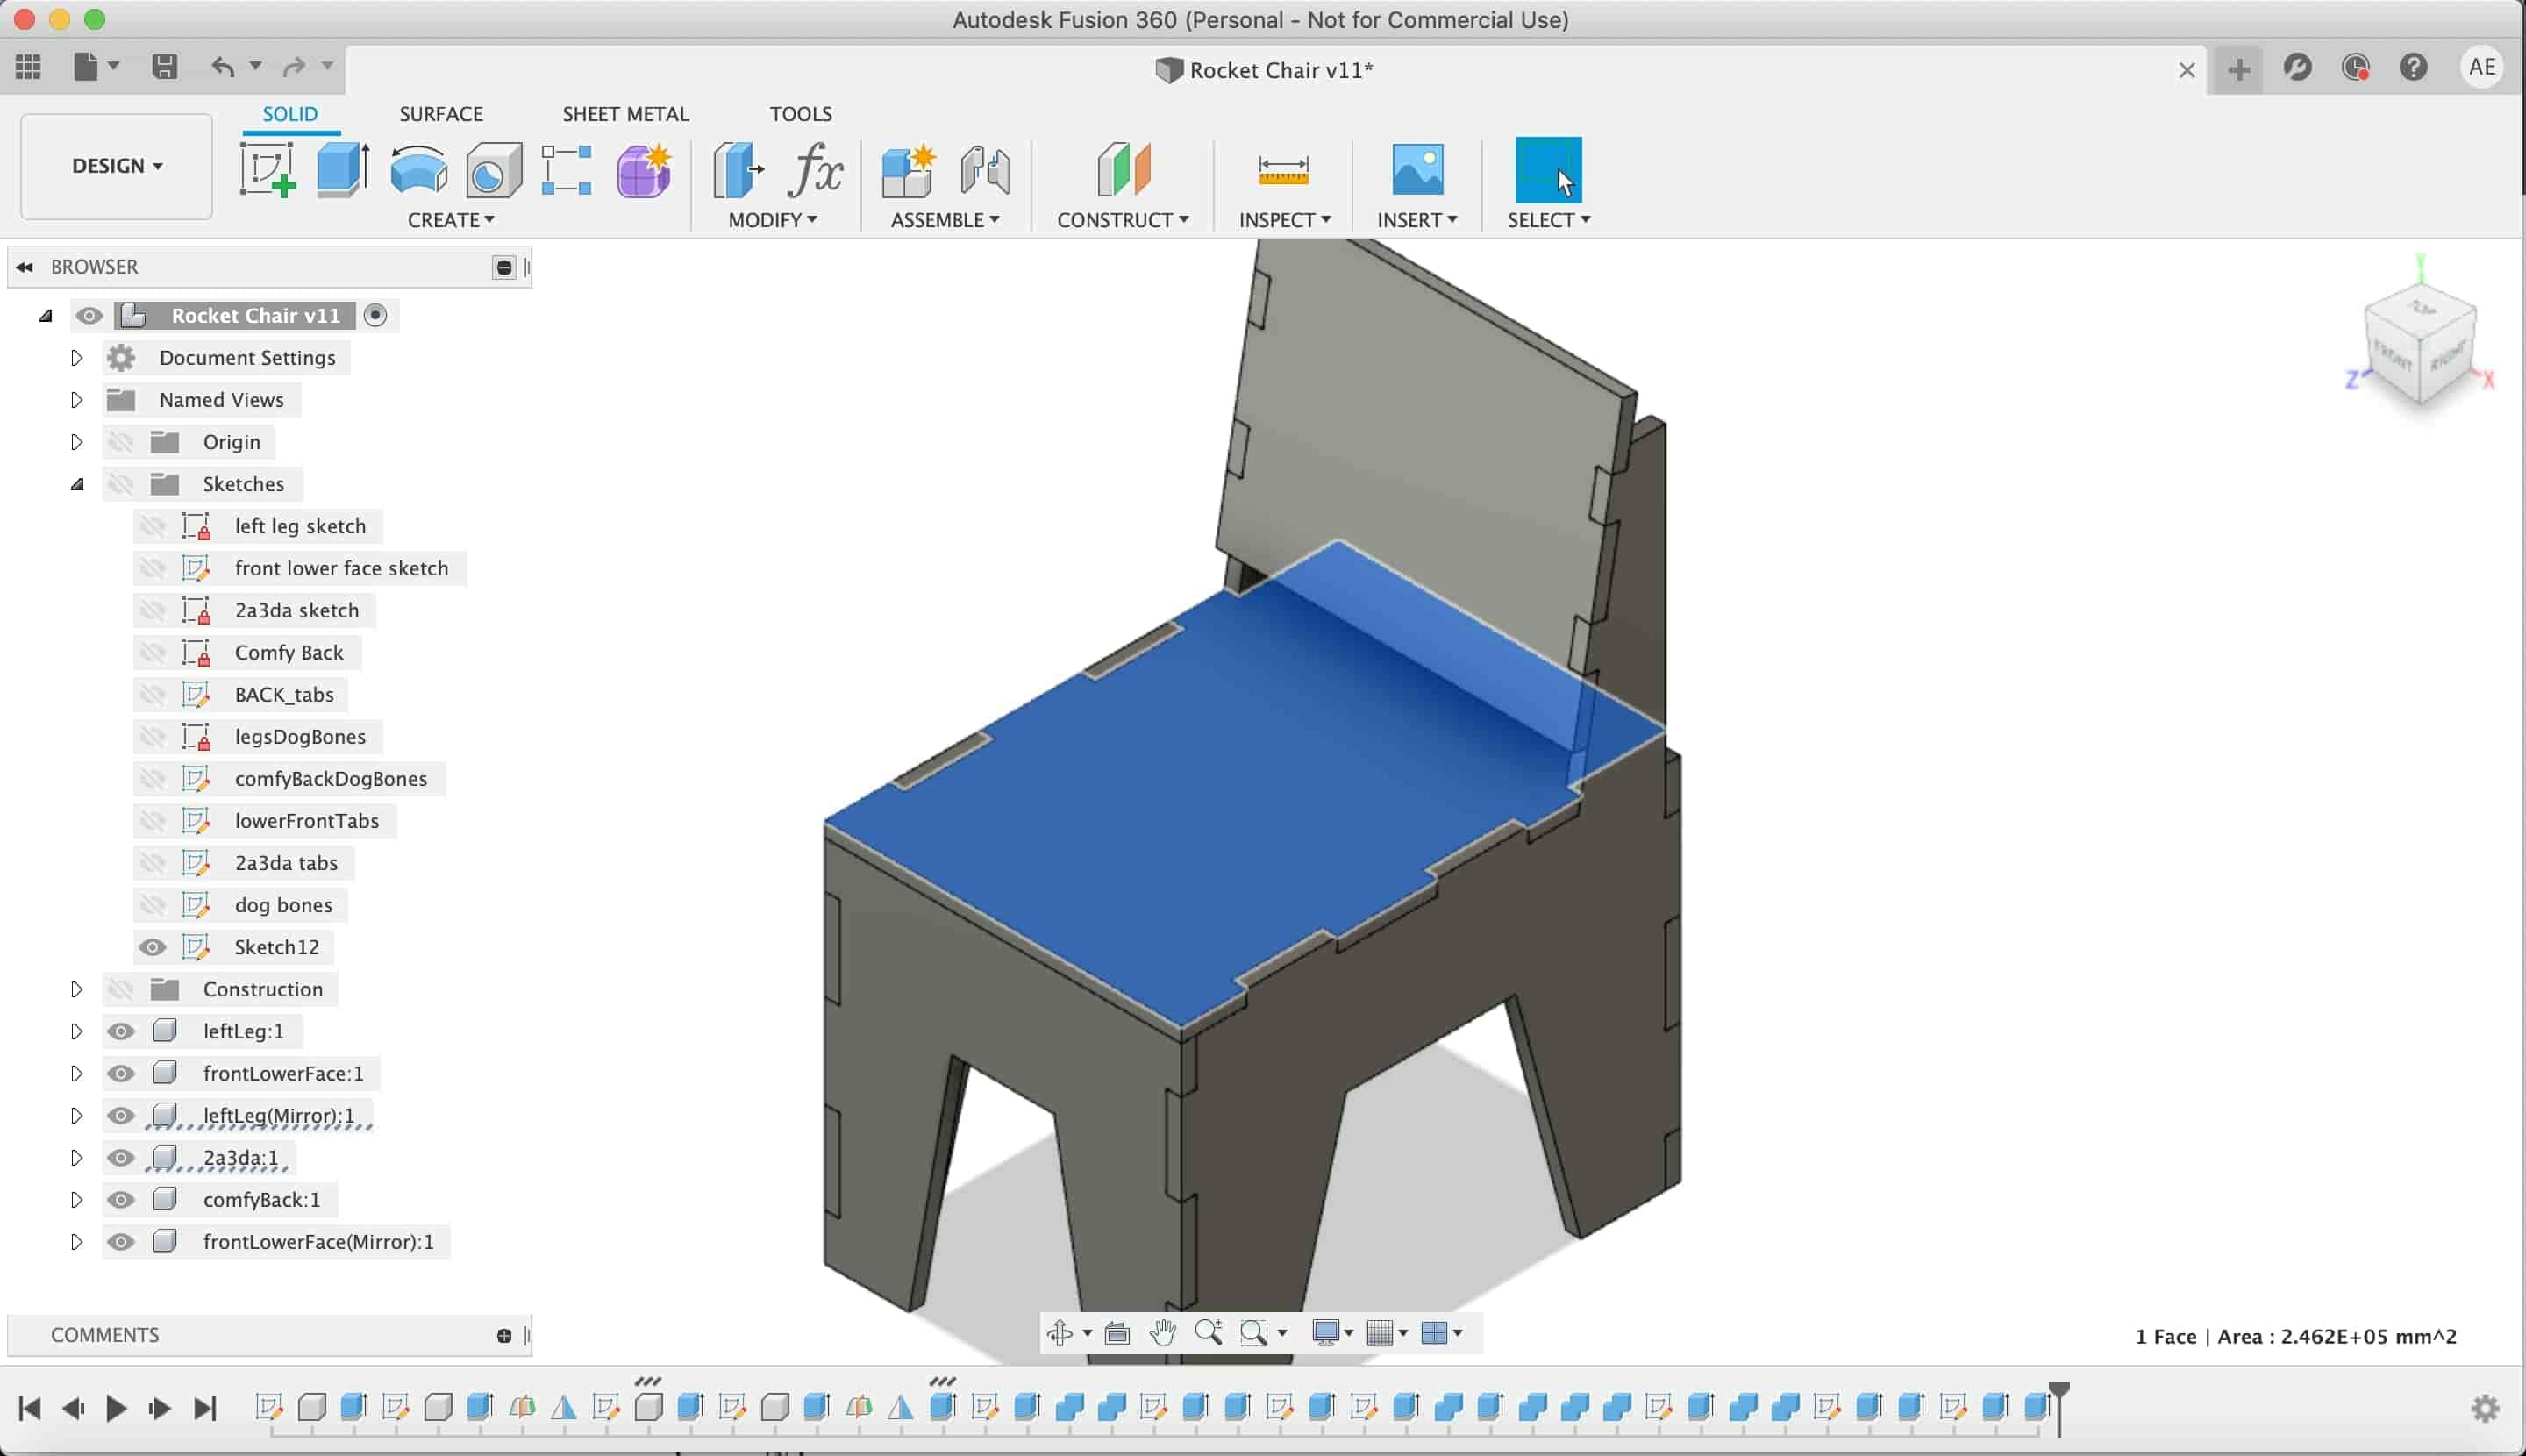The width and height of the screenshot is (2526, 1456).
Task: Click the Zoom Fit magnifier in navigation bar
Action: pos(1254,1332)
